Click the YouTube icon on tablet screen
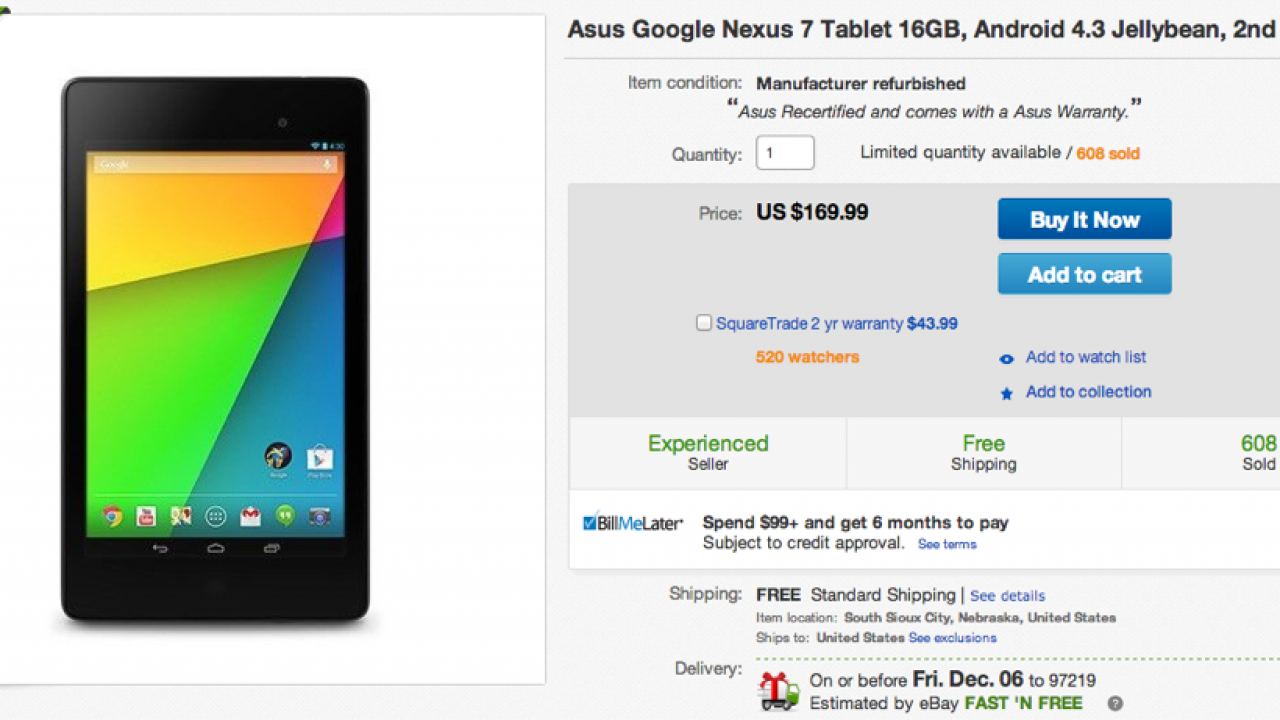Image resolution: width=1280 pixels, height=720 pixels. tap(146, 516)
